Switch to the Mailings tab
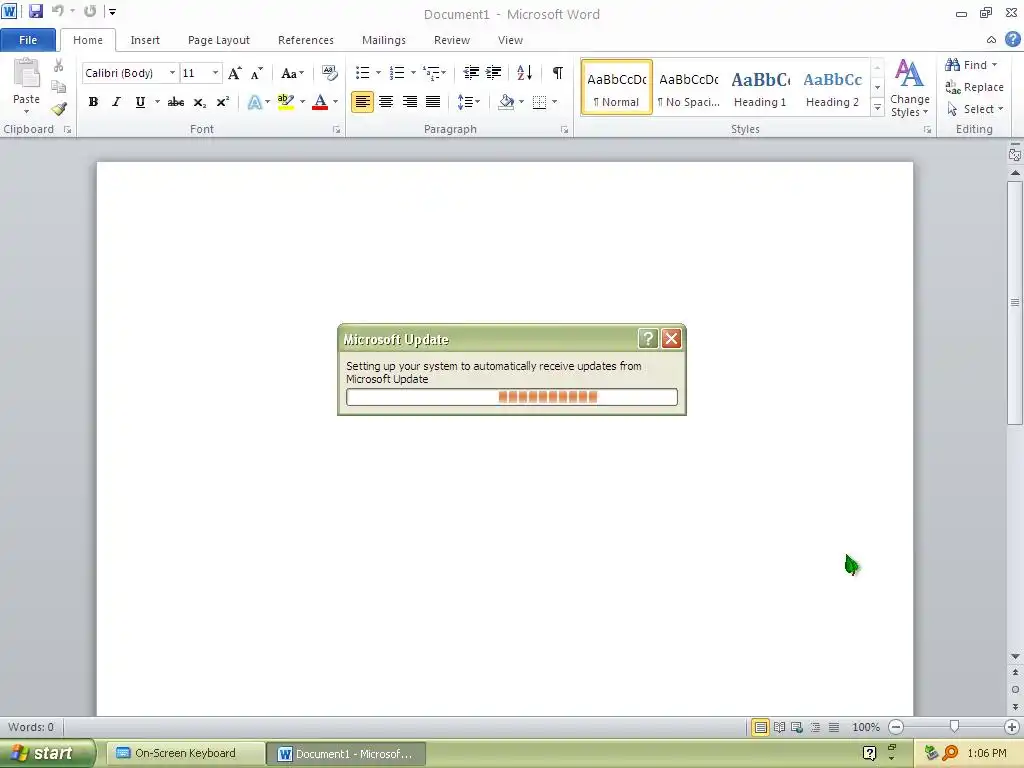Screen dimensions: 1024x768 point(383,40)
